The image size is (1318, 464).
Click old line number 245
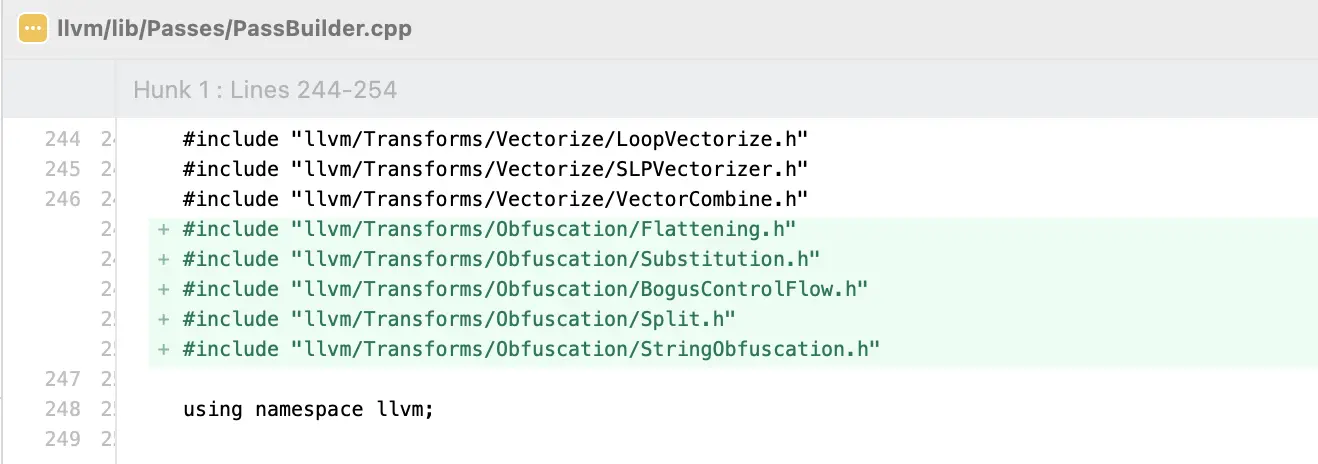(63, 169)
